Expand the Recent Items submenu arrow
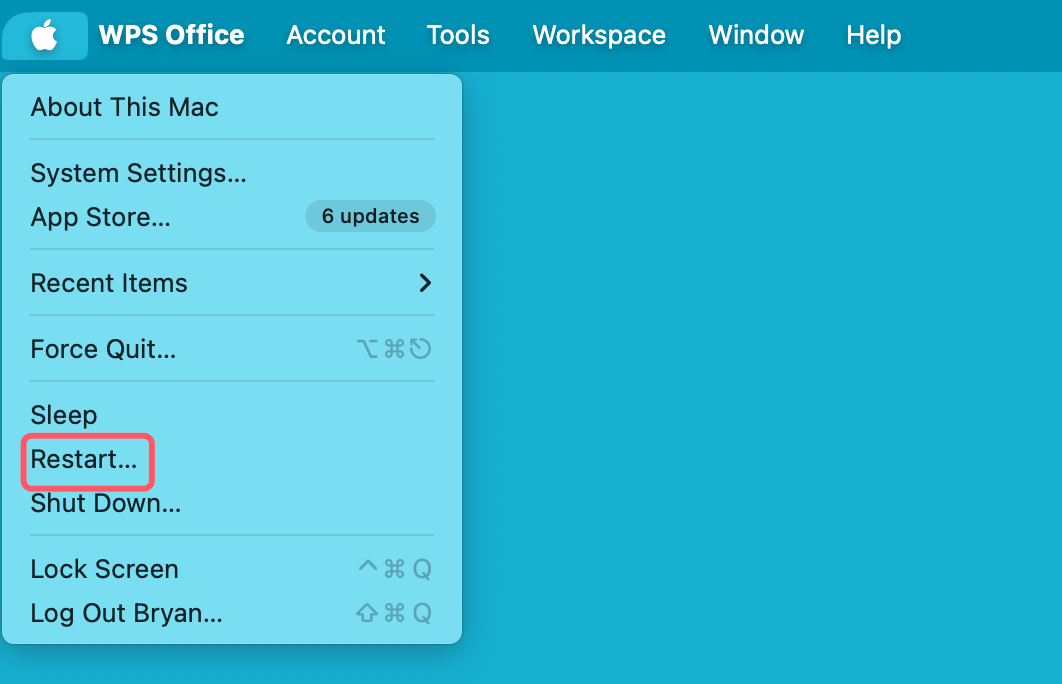The height and width of the screenshot is (684, 1062). tap(425, 283)
